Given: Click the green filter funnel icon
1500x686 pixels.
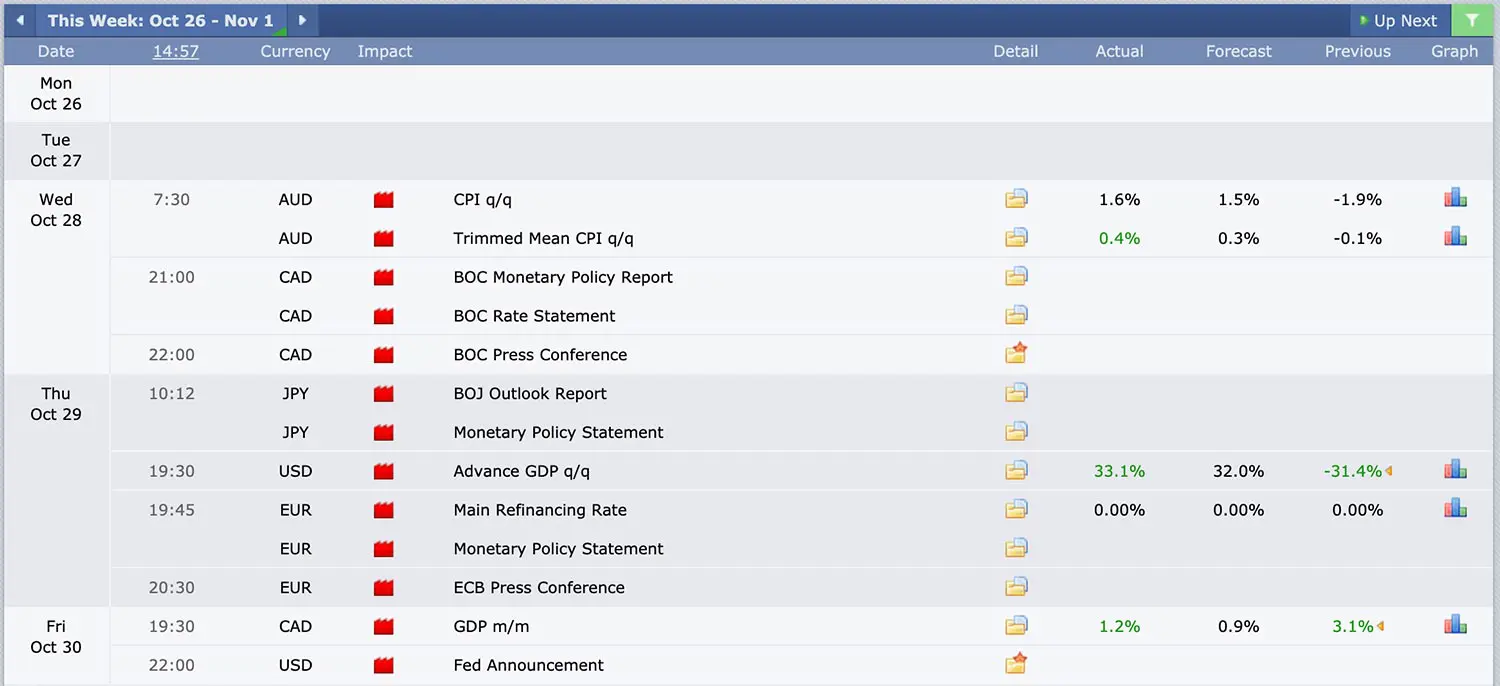Looking at the screenshot, I should [1471, 20].
